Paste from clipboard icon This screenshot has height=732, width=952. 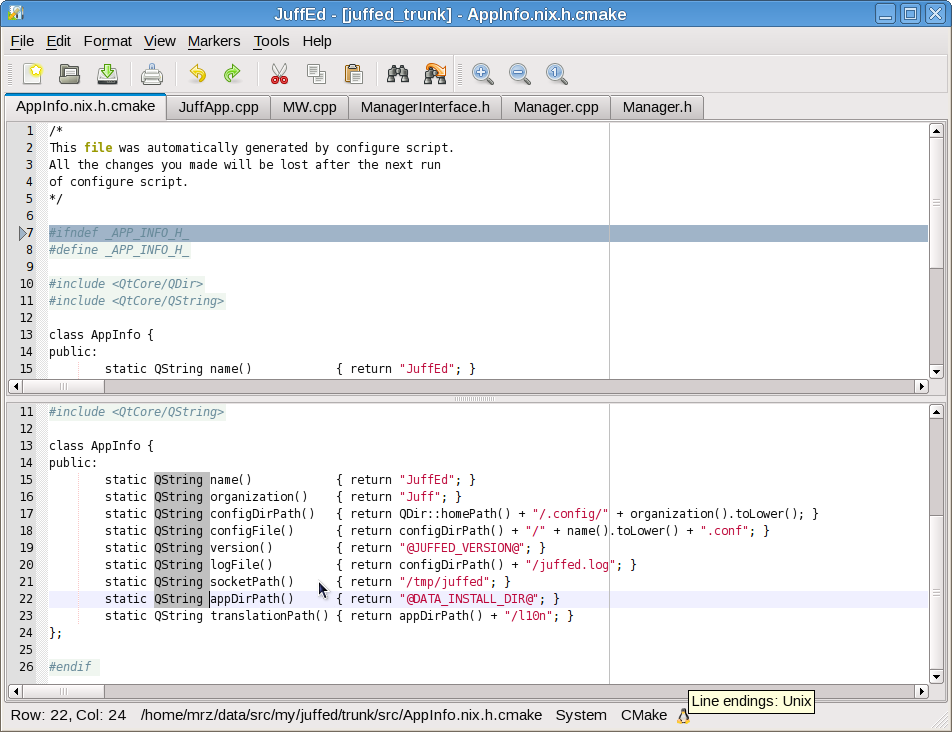pos(353,74)
